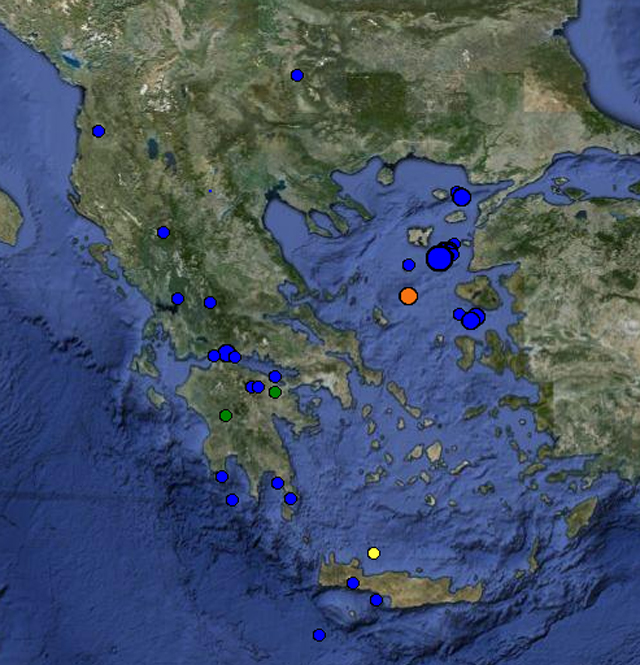640x665 pixels.
Task: Select the southernmost blue marker below Crete
Action: tap(319, 635)
